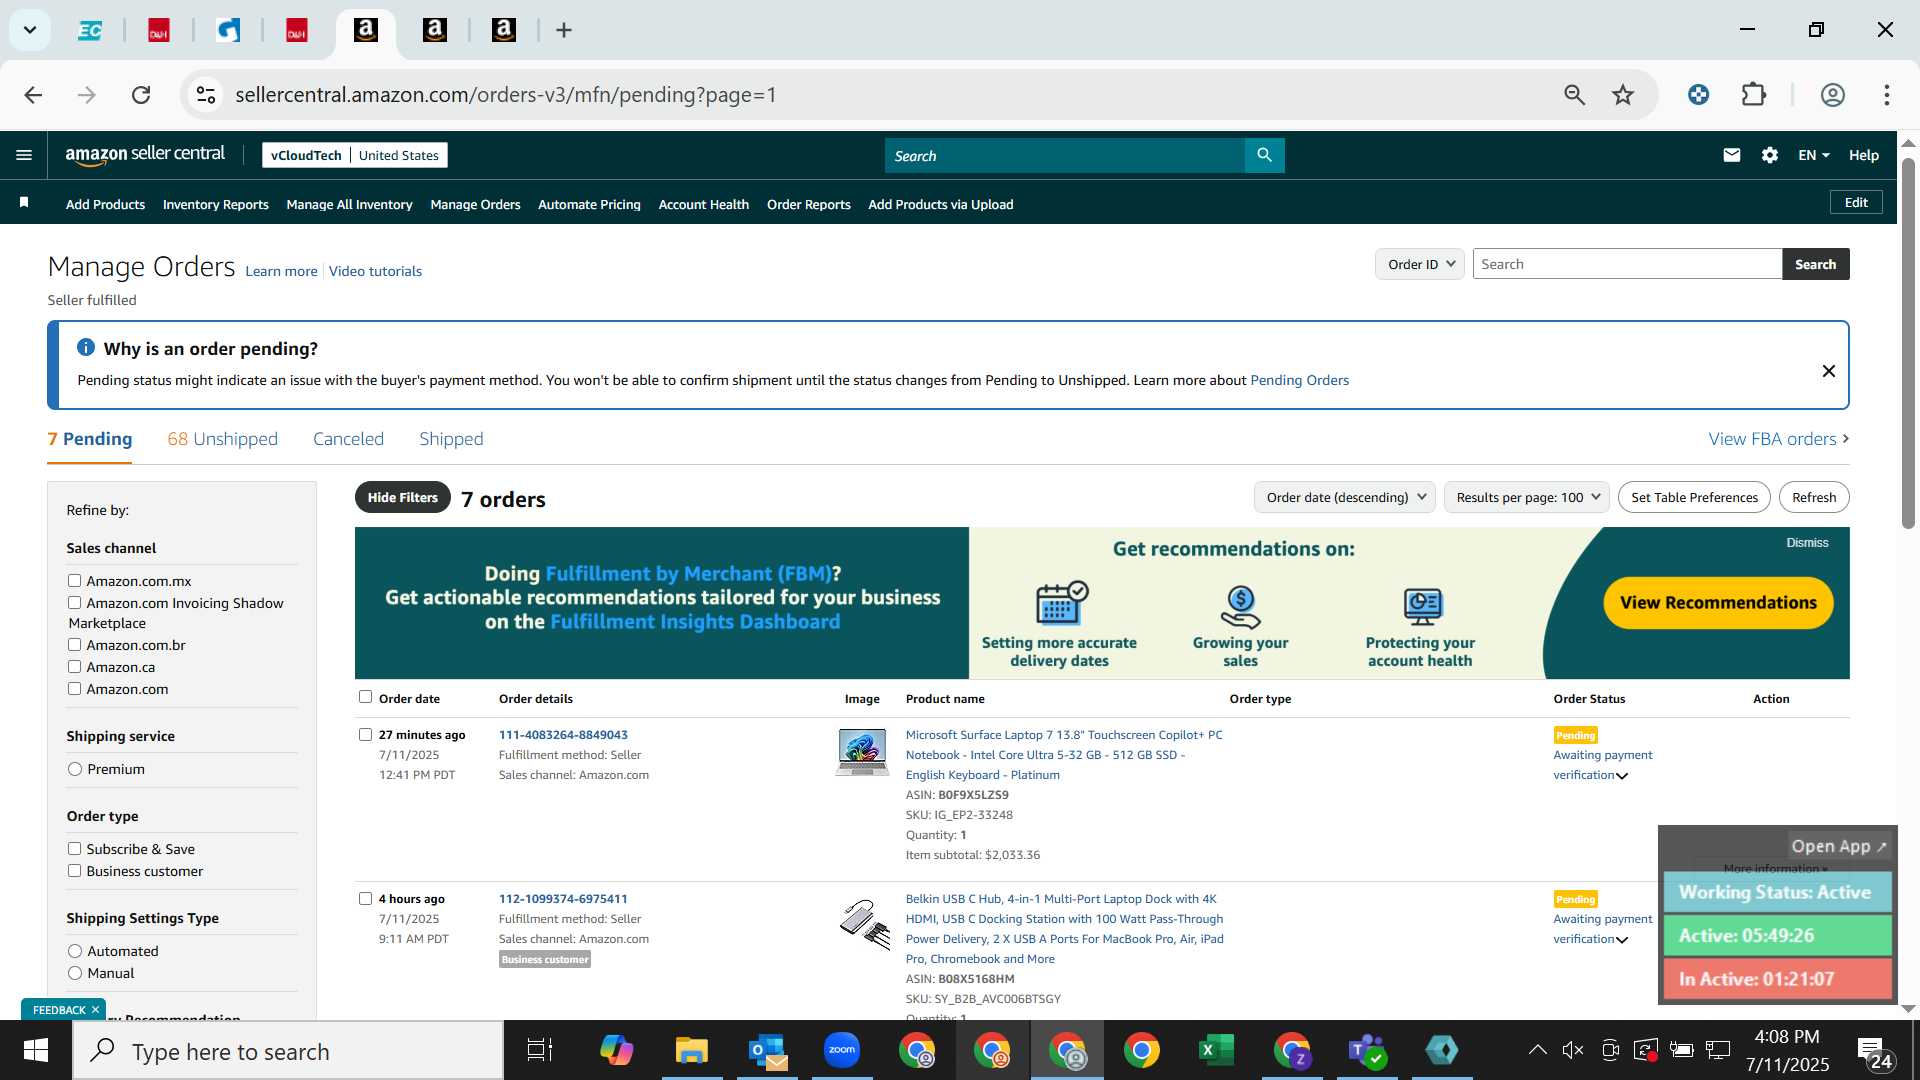Open the Results per page dropdown

coord(1527,497)
